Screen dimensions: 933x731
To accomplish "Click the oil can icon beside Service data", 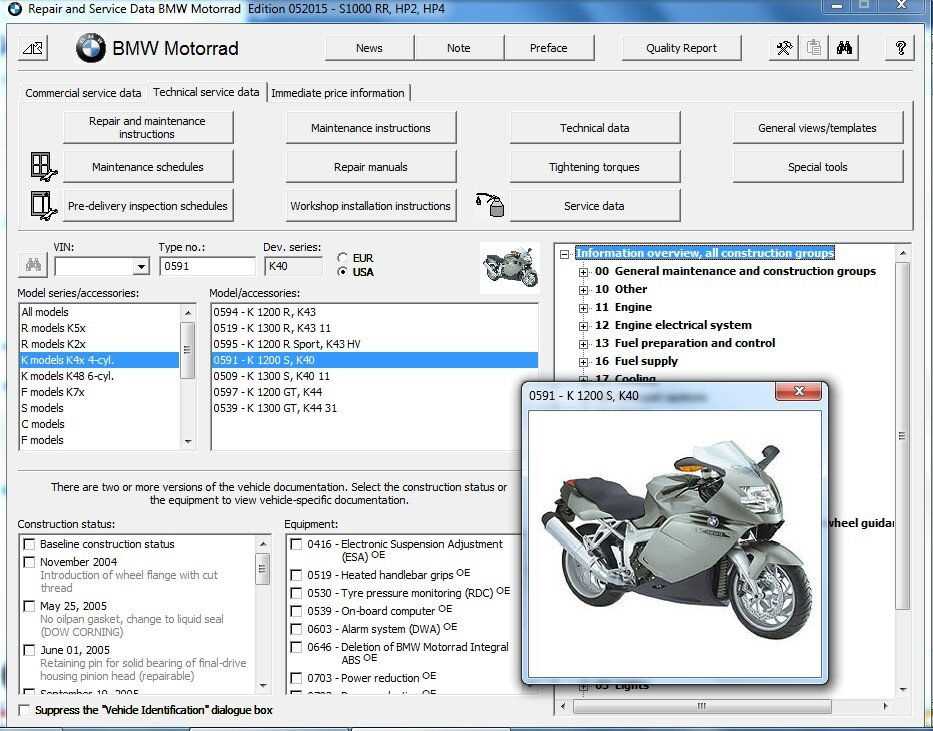I will coord(490,205).
